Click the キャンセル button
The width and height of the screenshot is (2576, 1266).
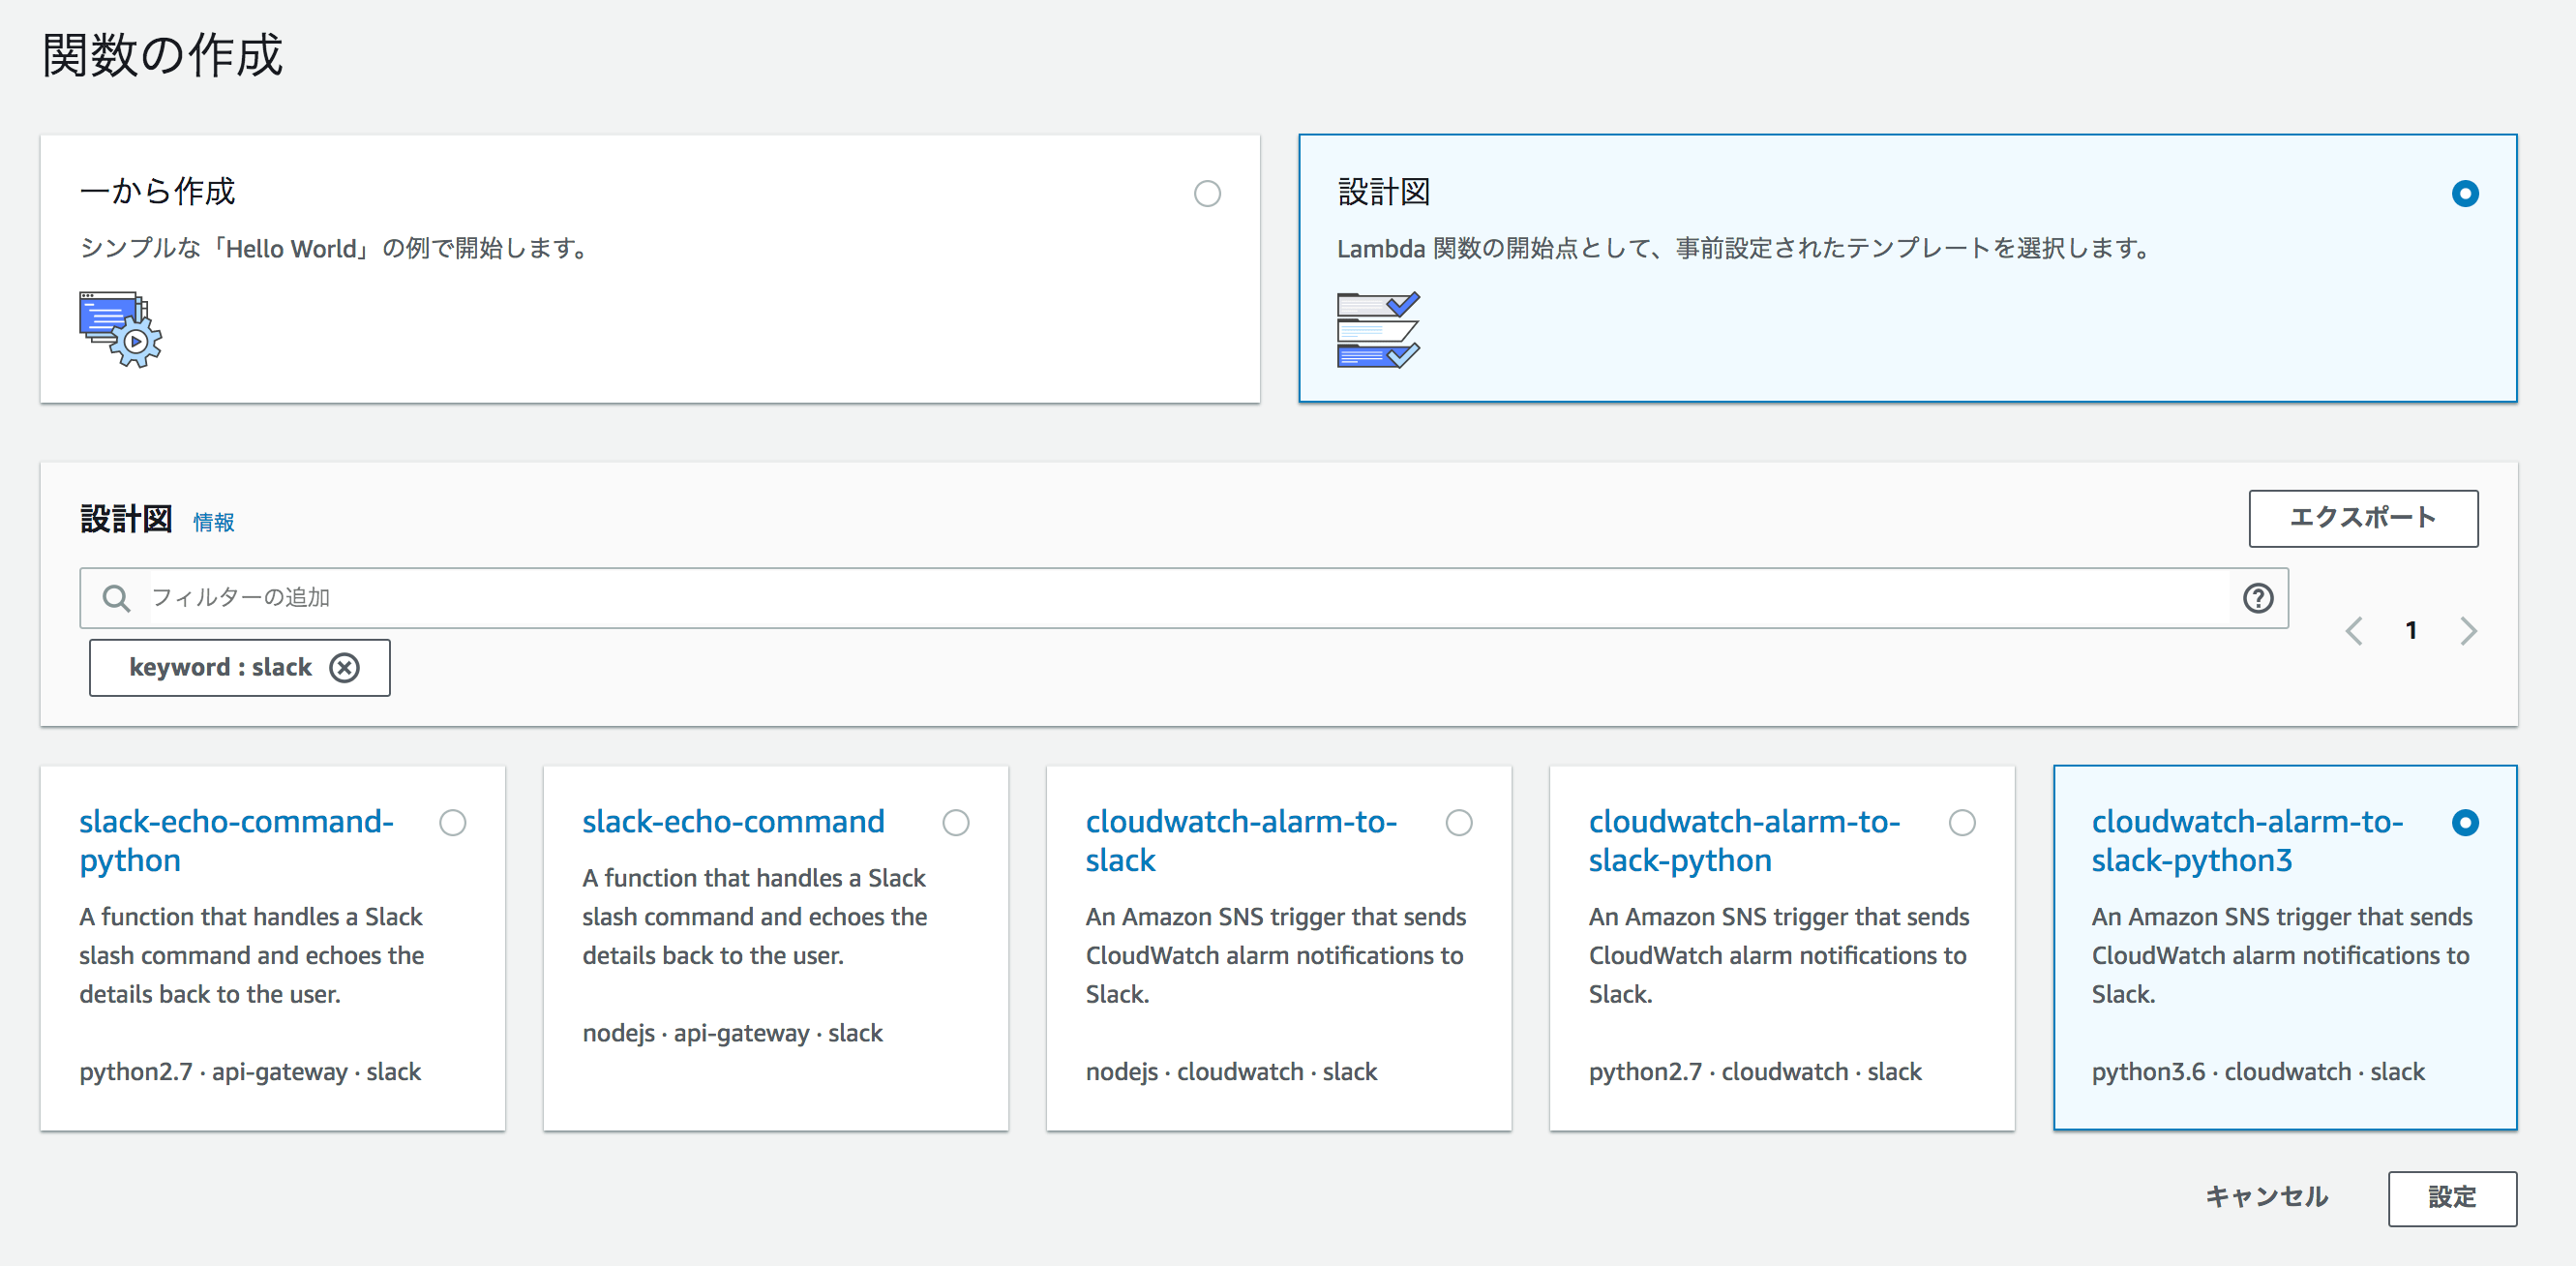(x=2266, y=1197)
